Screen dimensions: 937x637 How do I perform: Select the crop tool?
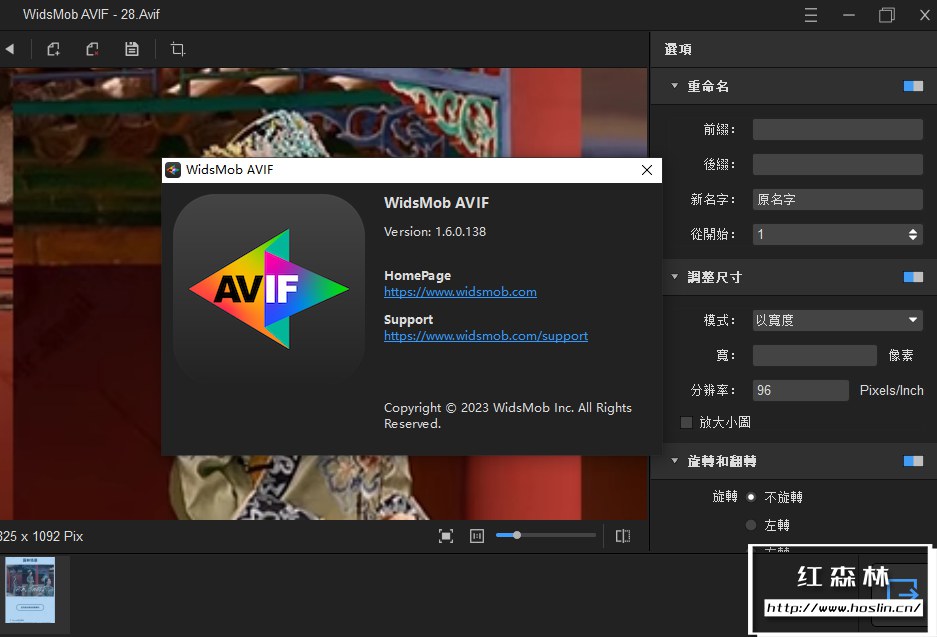click(177, 49)
